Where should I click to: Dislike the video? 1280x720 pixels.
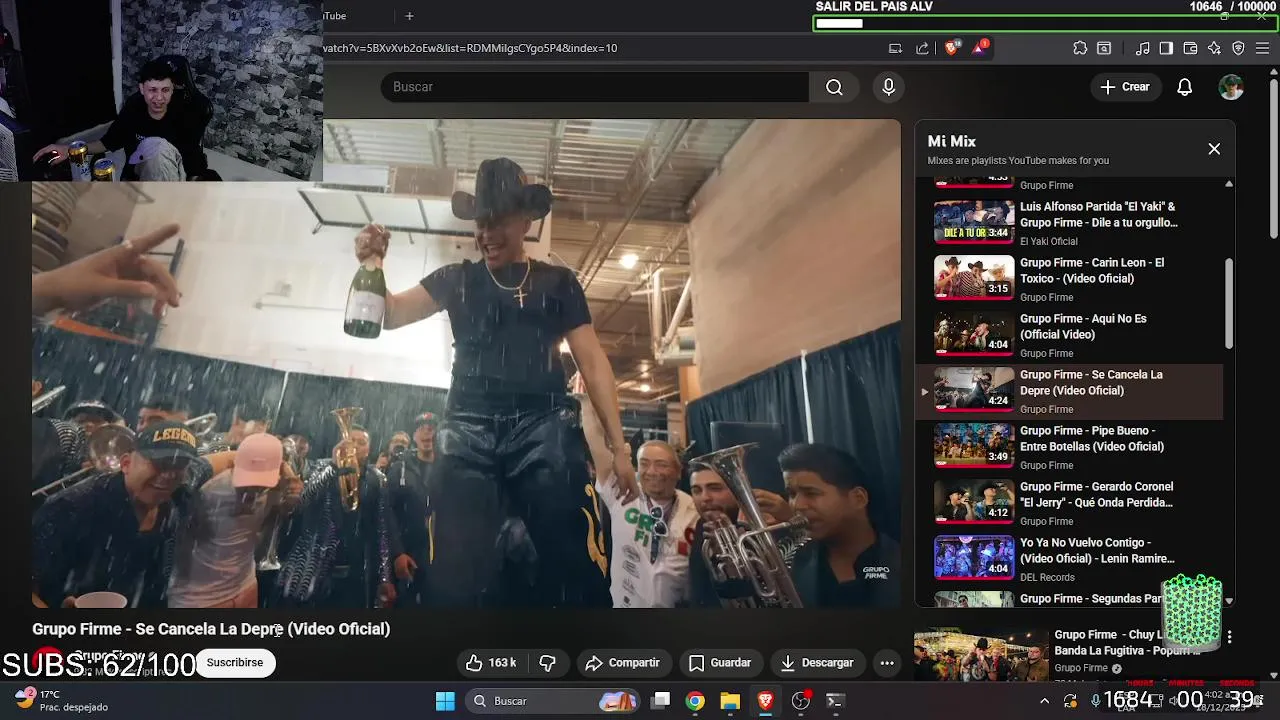click(547, 662)
